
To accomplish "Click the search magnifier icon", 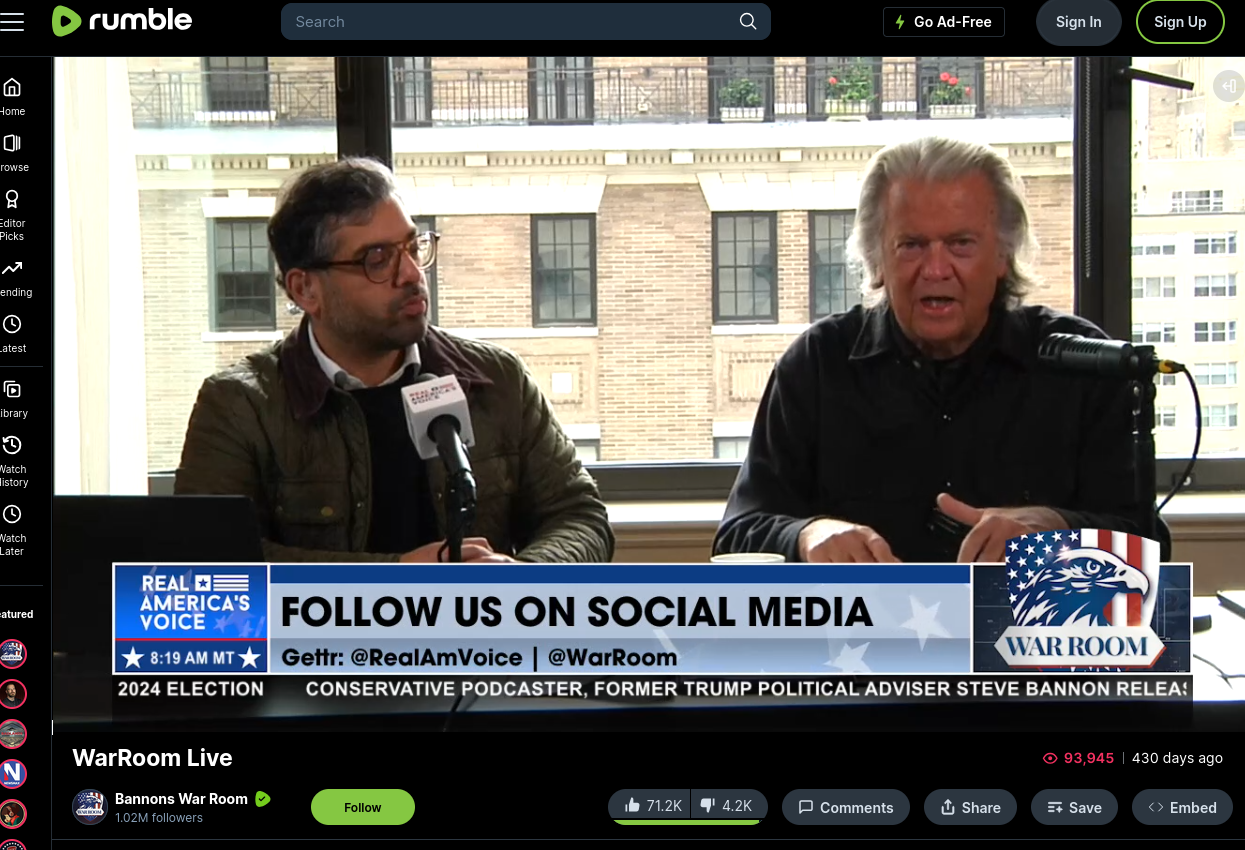I will pos(748,21).
